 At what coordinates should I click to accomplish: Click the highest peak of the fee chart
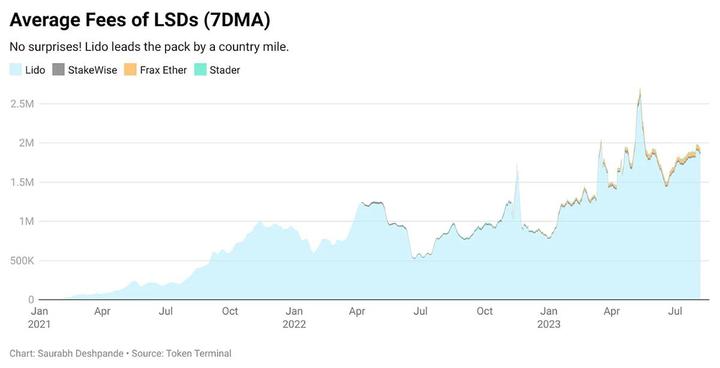pyautogui.click(x=640, y=91)
